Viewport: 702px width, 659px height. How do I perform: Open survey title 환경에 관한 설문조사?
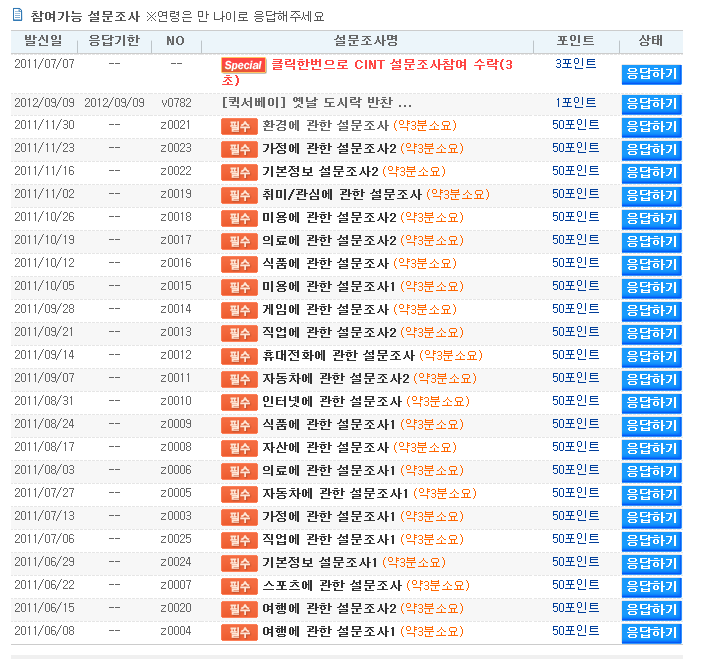325,126
